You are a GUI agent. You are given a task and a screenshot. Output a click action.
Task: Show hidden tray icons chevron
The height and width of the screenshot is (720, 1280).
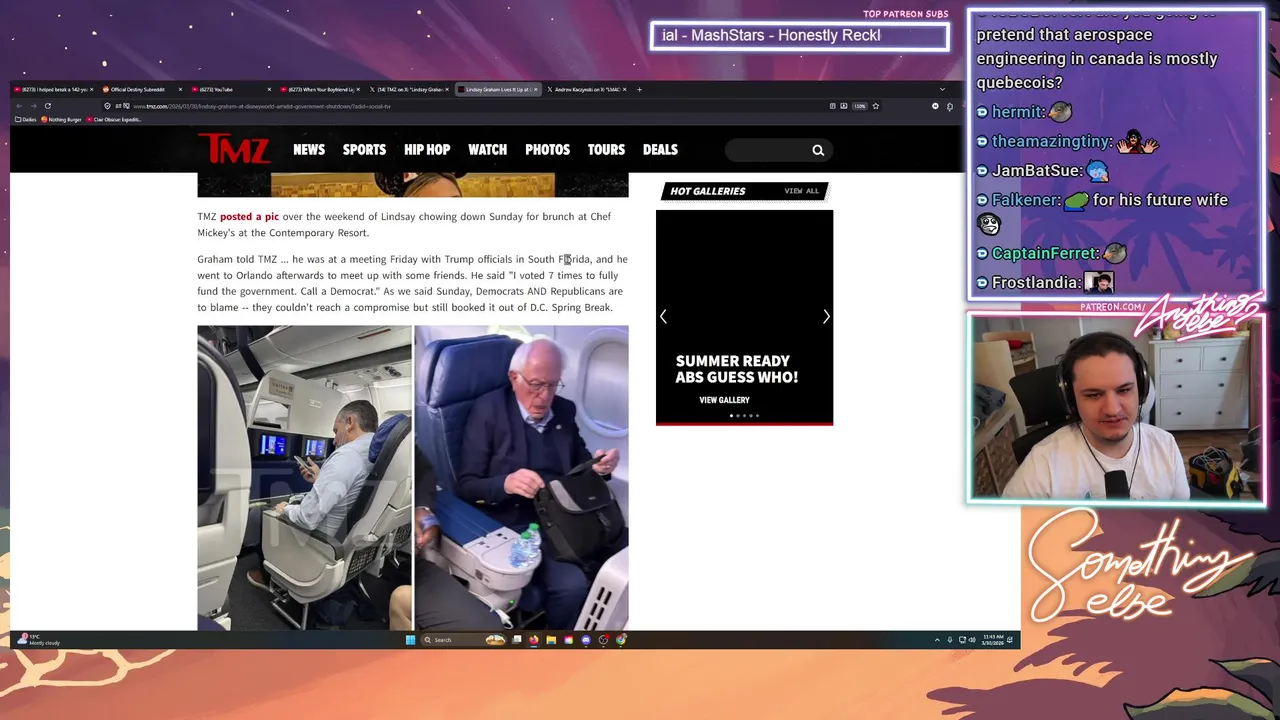pyautogui.click(x=937, y=640)
